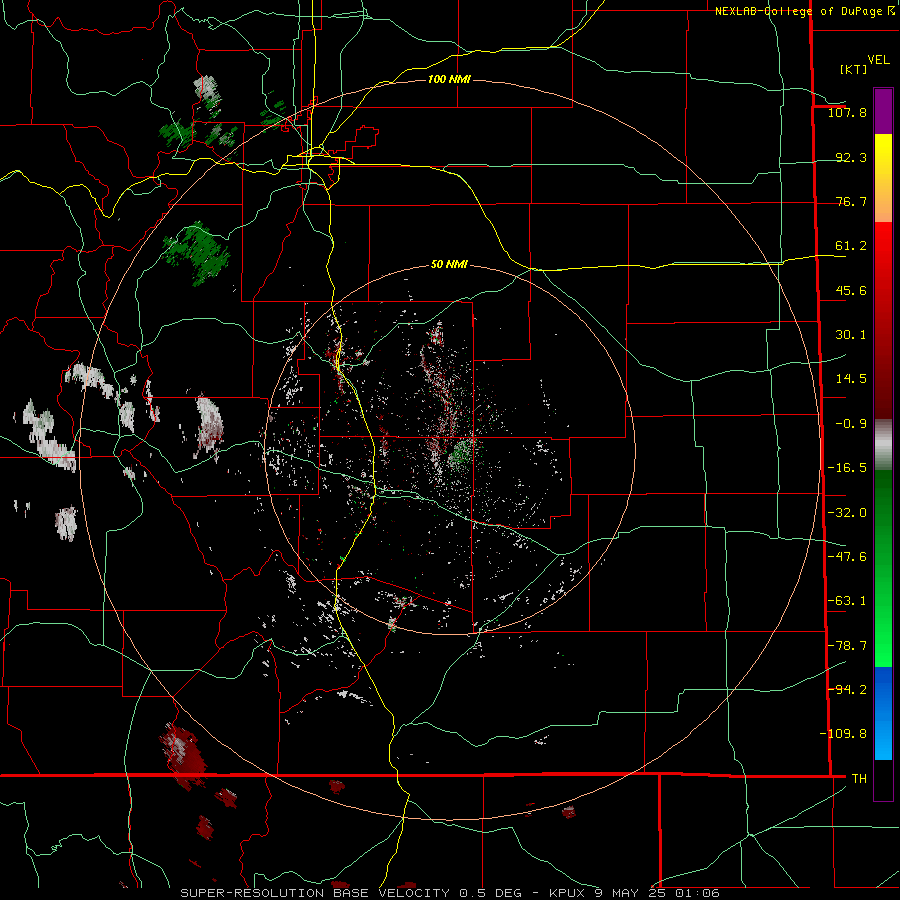Click the TH legend label
This screenshot has height=900, width=900.
(x=859, y=778)
